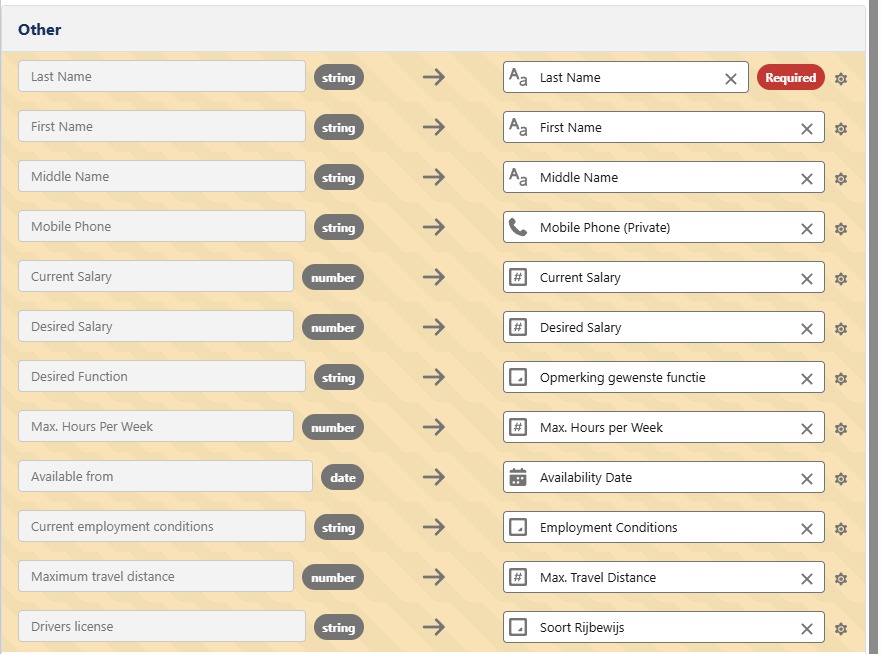Screen dimensions: 881x654
Task: Toggle the Required badge on Last Name
Action: tap(790, 76)
